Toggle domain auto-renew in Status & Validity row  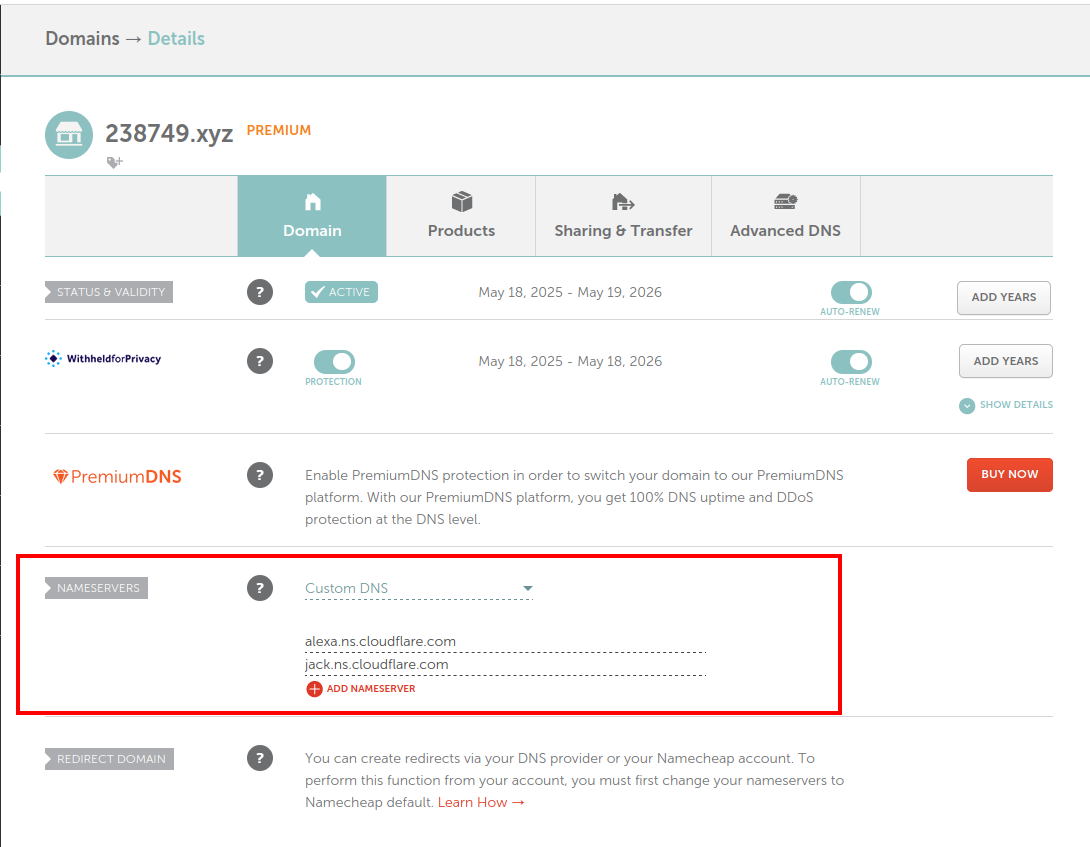(851, 292)
